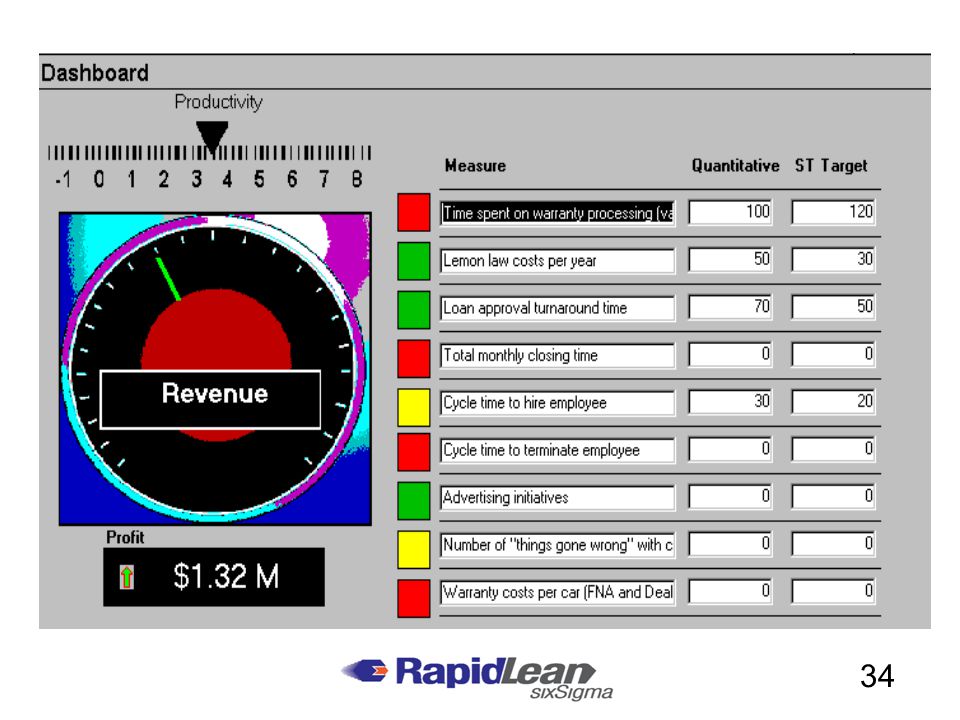Click the Productivity slider triangle marker
The image size is (960, 720).
point(212,137)
